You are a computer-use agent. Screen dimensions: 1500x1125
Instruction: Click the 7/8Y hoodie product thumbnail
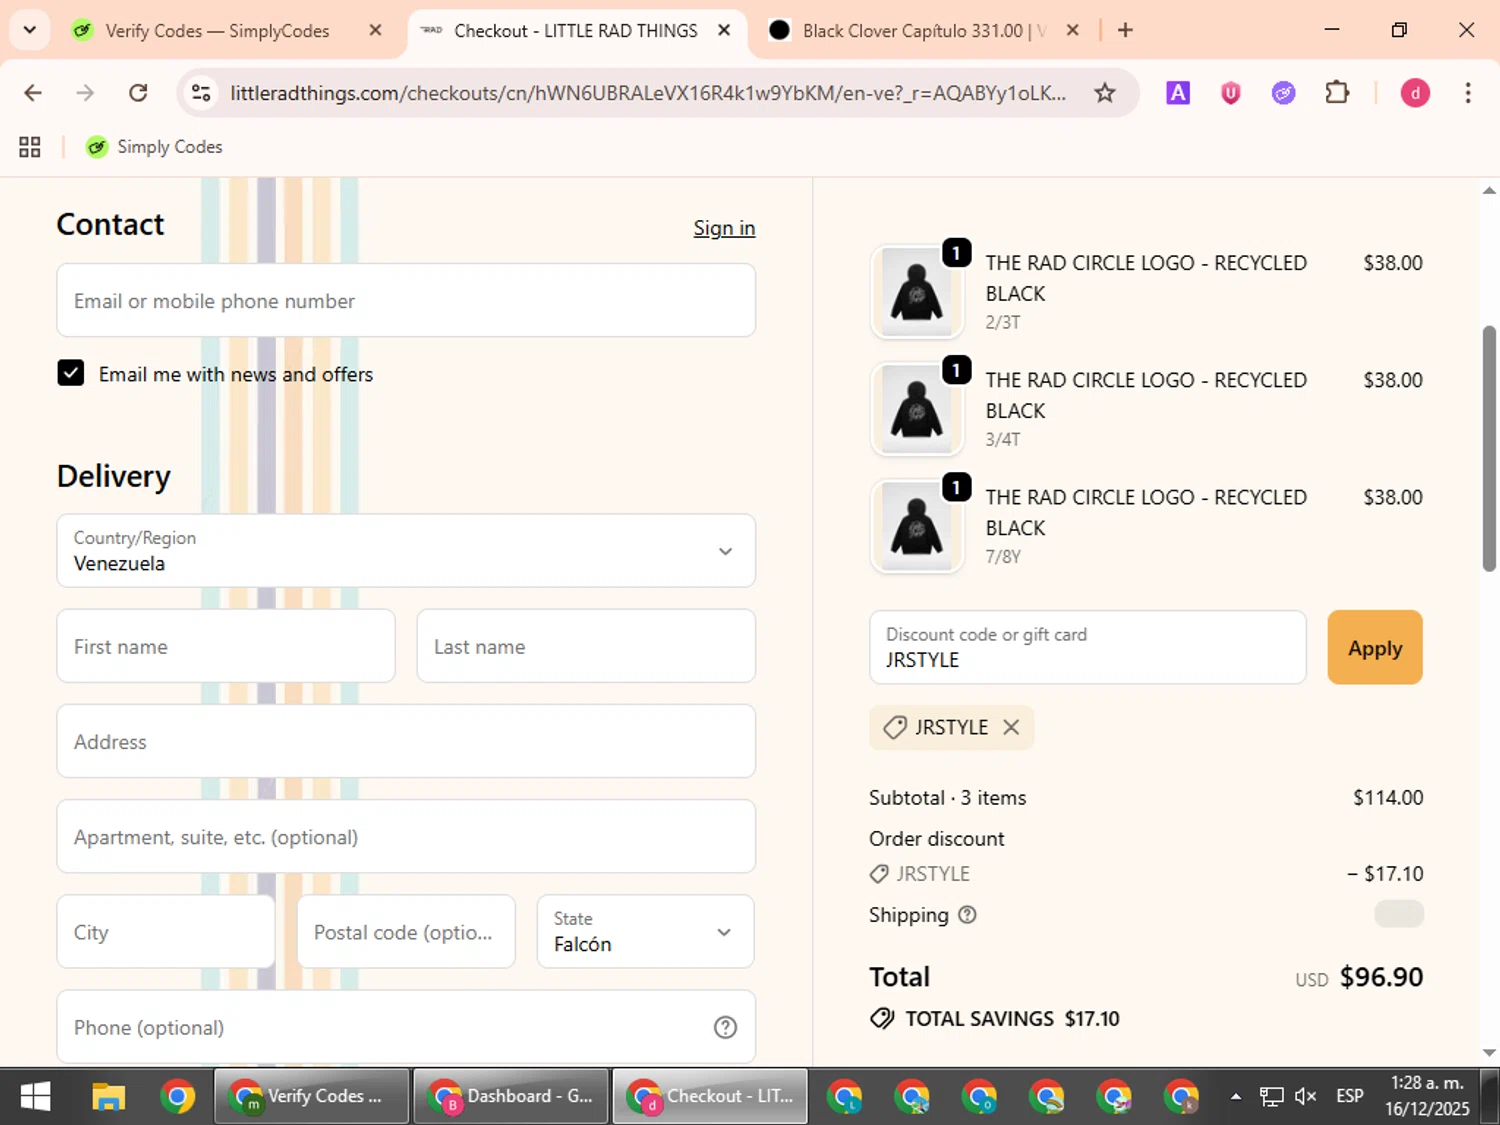(917, 526)
